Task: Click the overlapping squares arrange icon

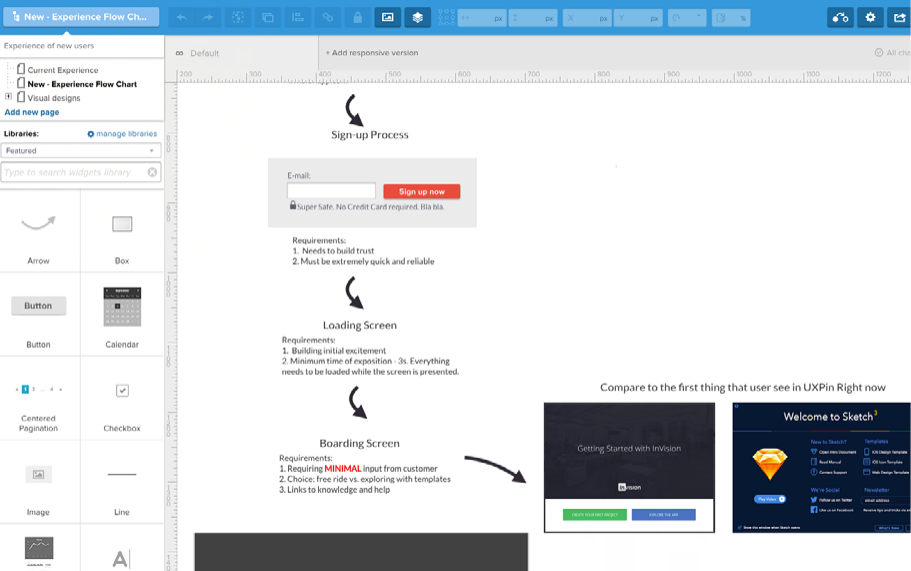Action: [268, 17]
